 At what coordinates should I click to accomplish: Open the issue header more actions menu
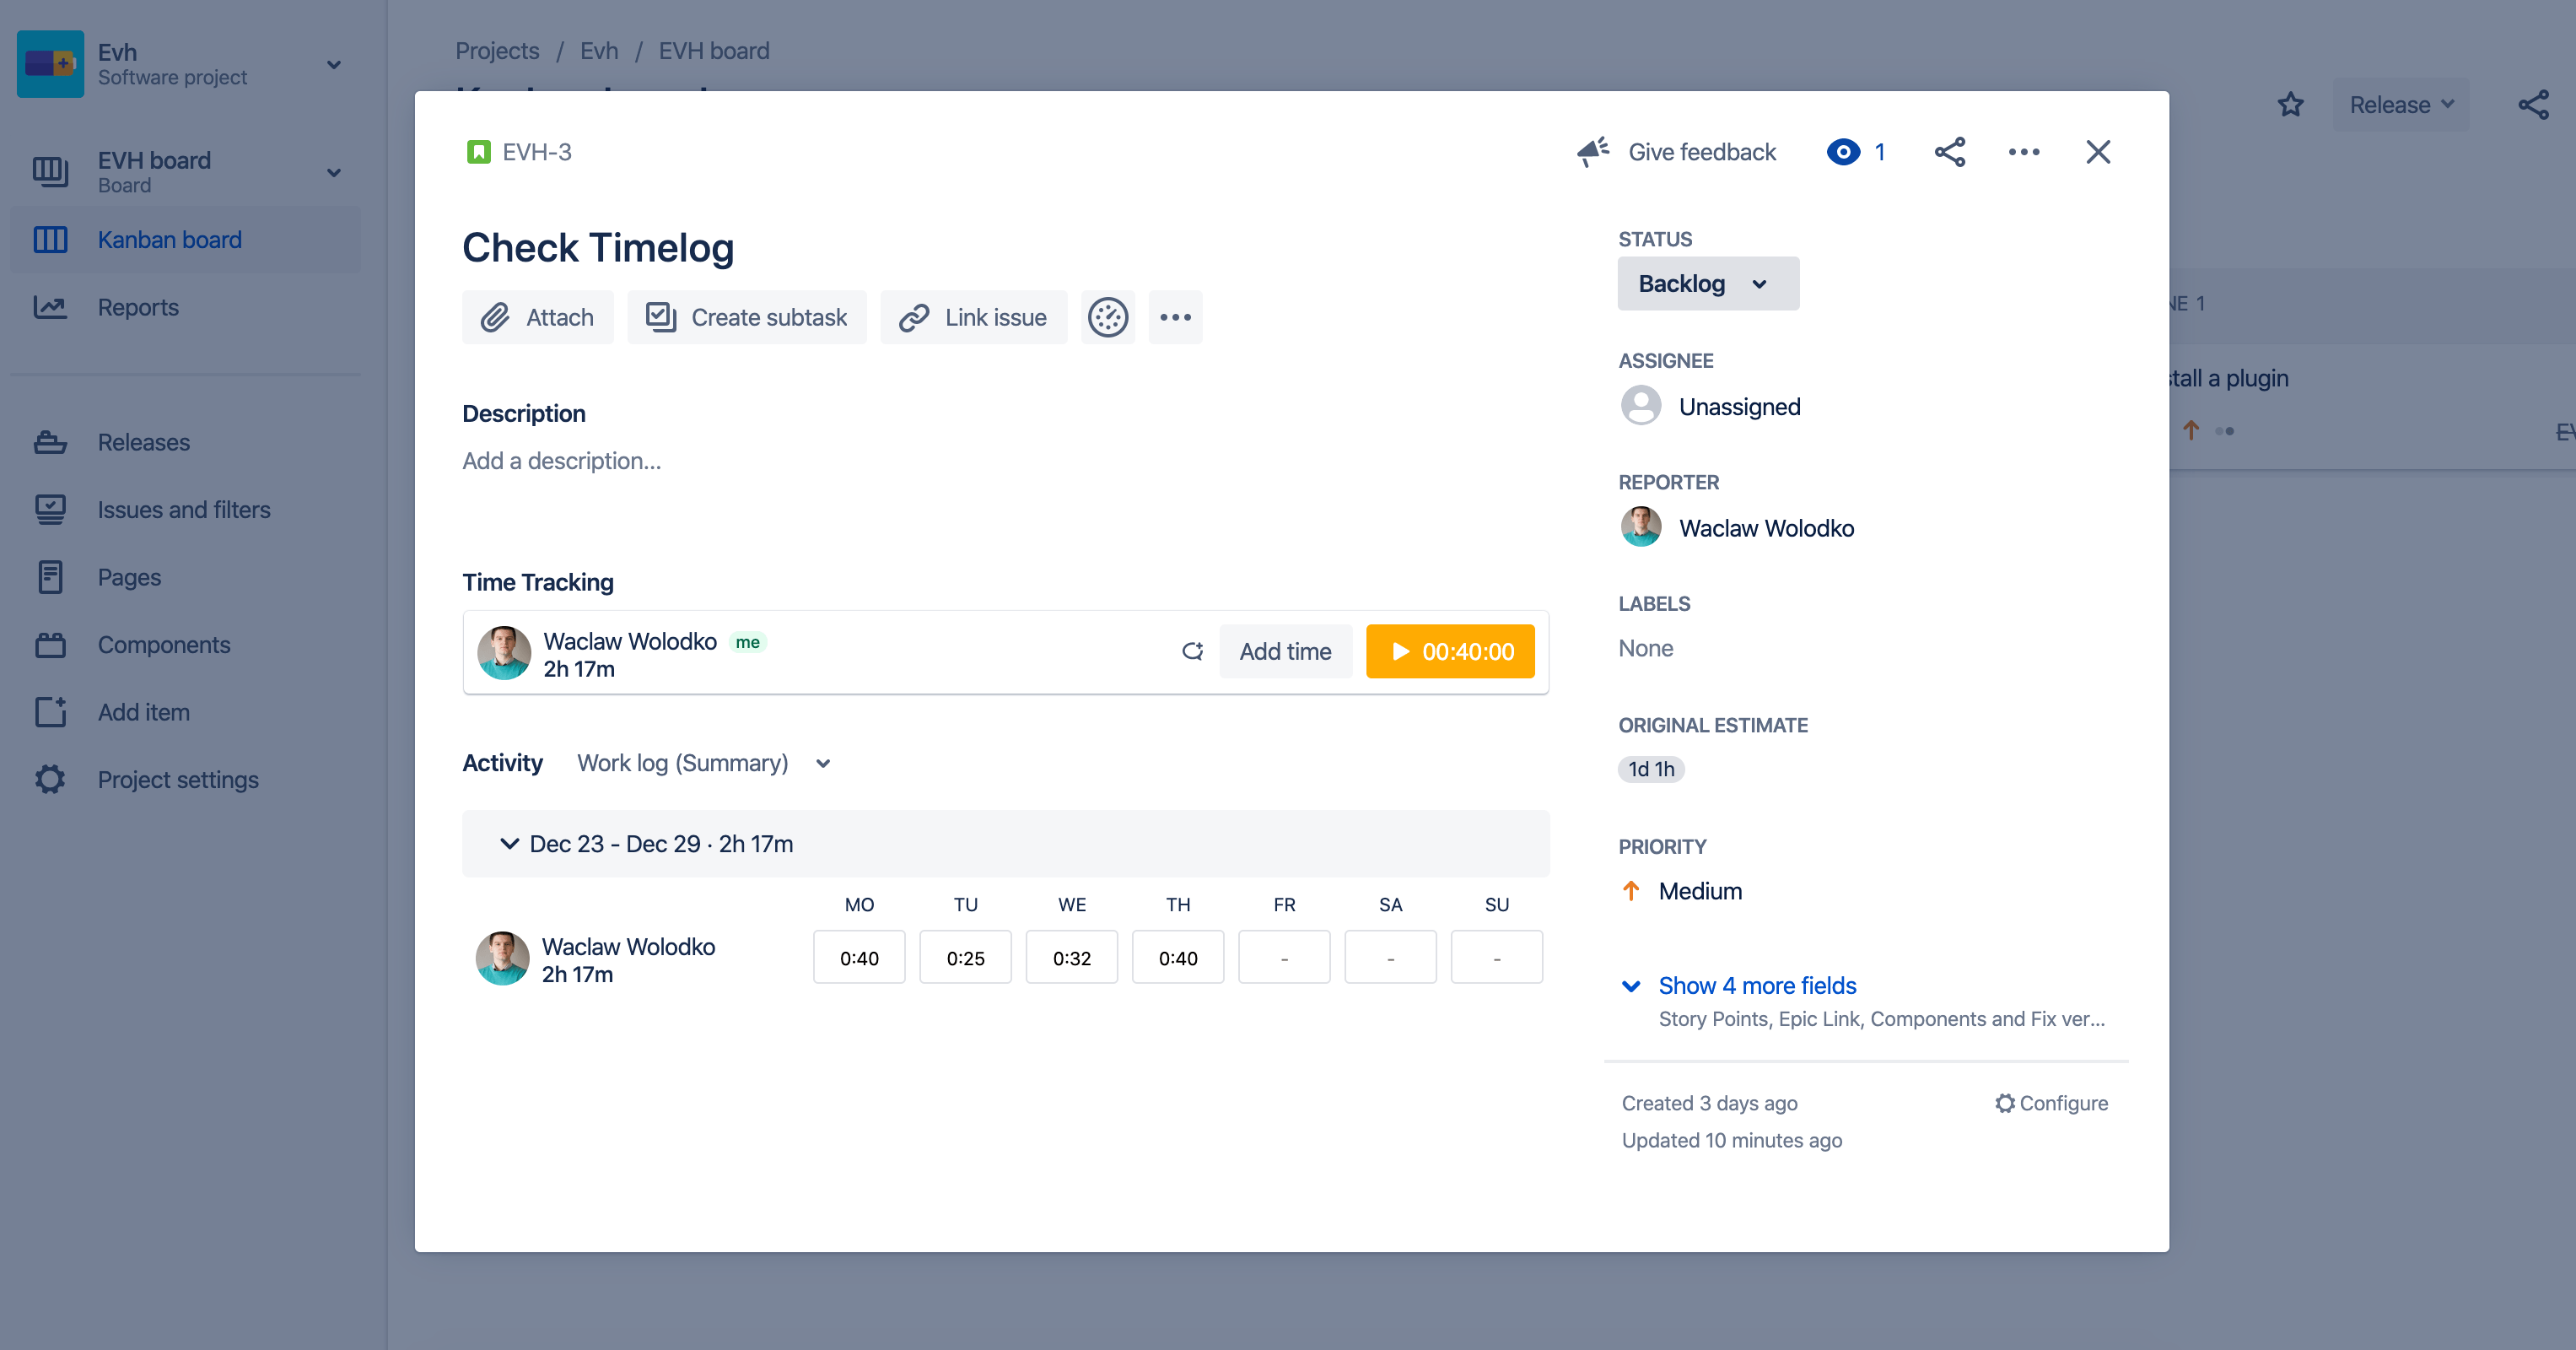tap(2023, 152)
